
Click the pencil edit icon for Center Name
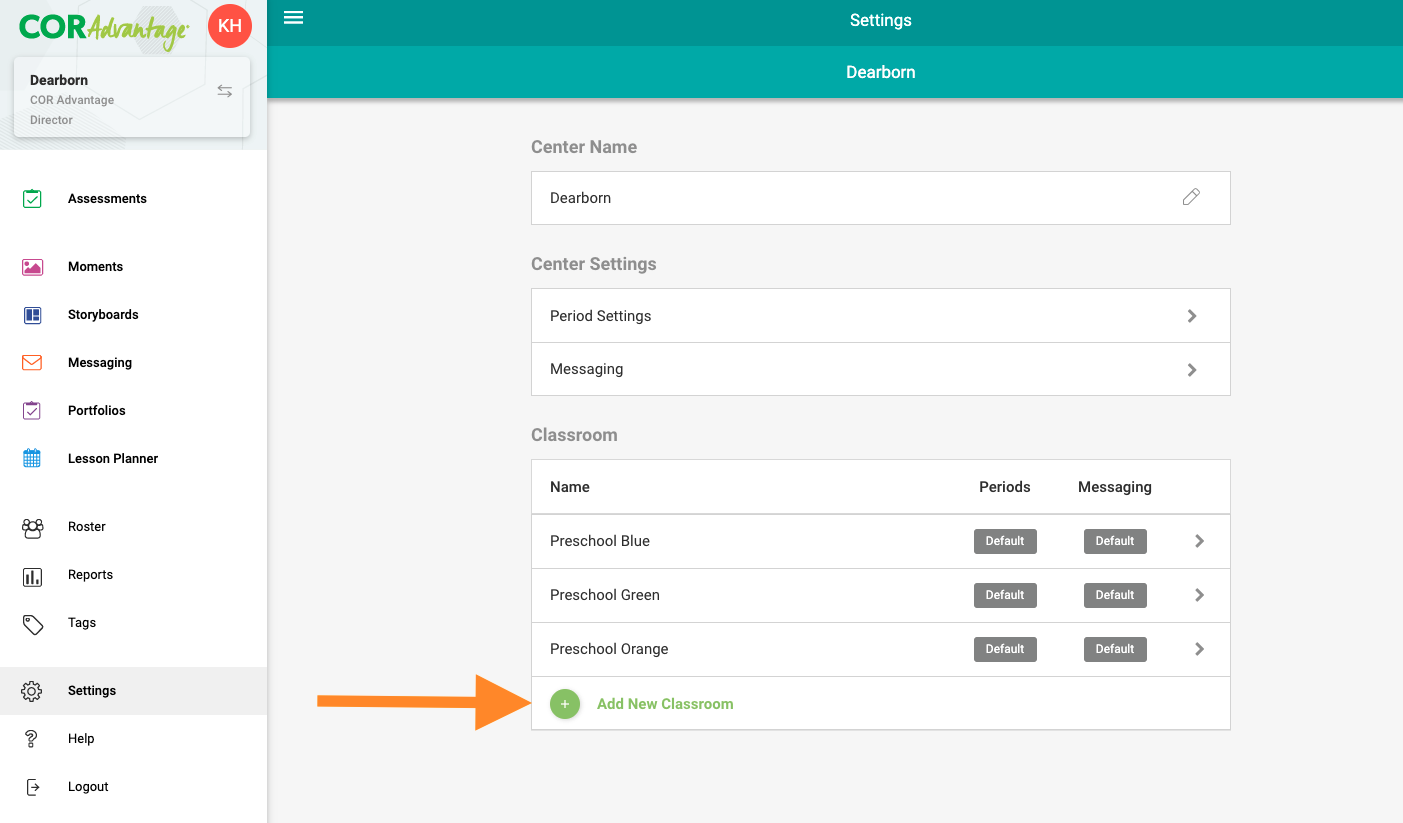(x=1190, y=197)
